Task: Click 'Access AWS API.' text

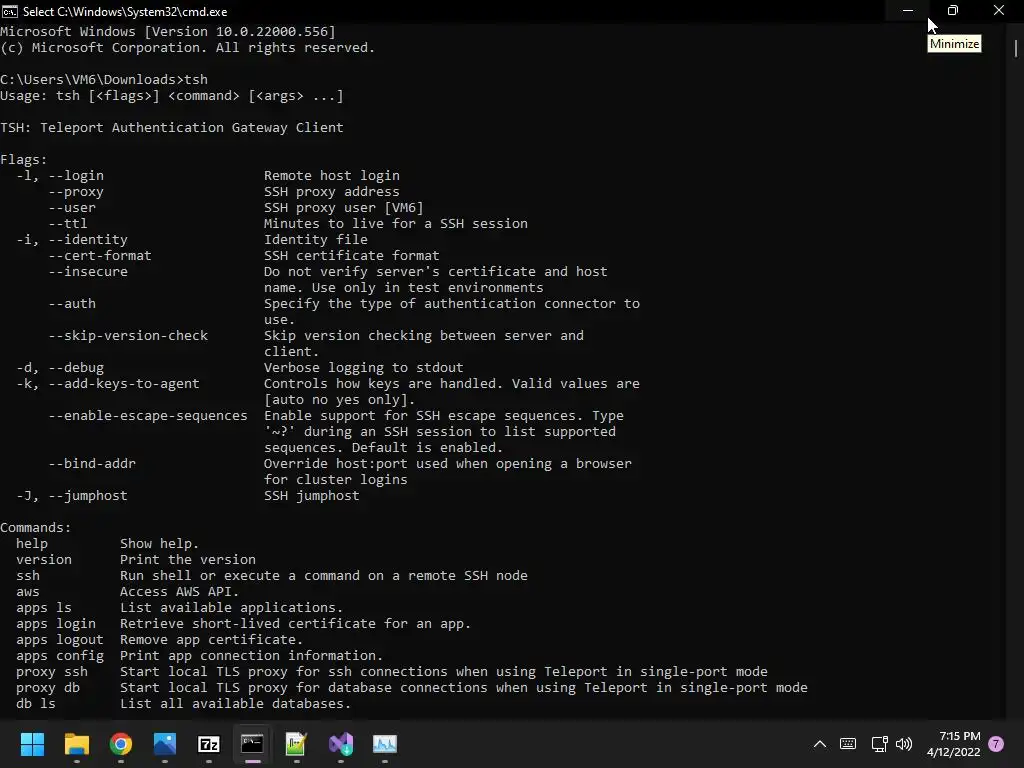Action: pyautogui.click(x=180, y=592)
